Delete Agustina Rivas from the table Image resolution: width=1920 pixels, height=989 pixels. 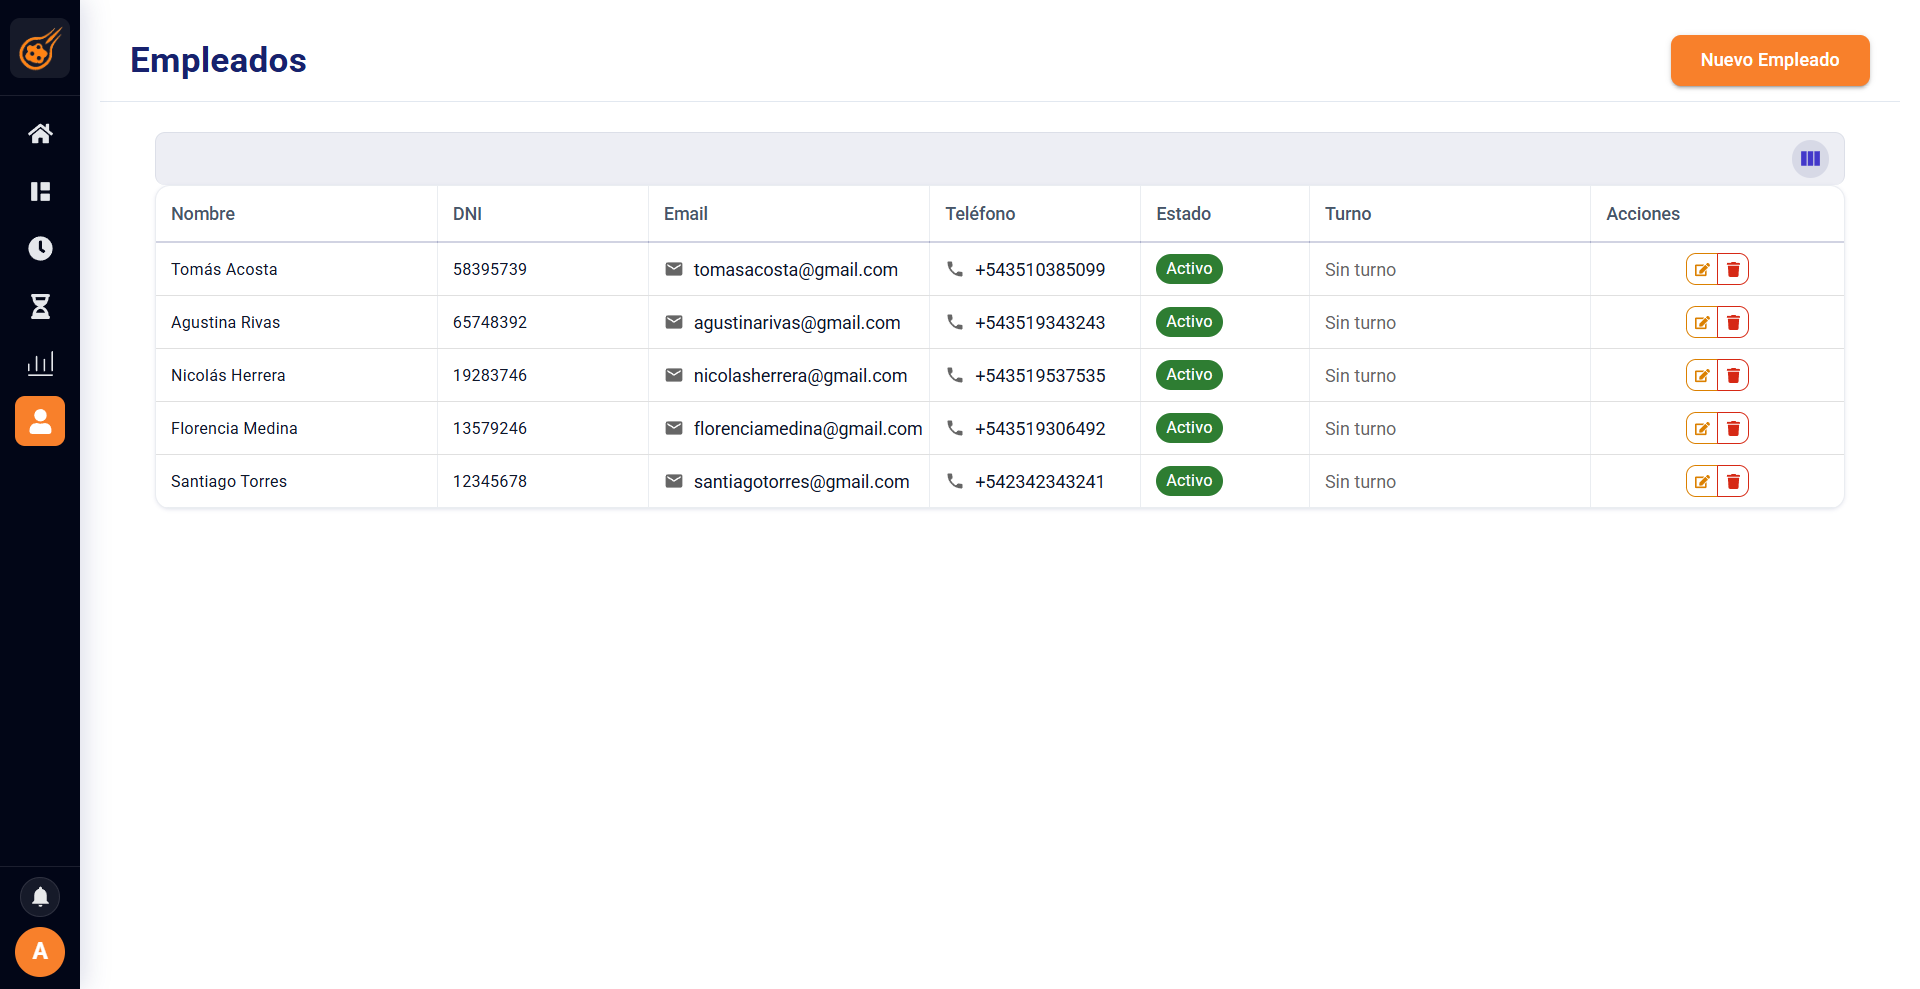pos(1733,323)
